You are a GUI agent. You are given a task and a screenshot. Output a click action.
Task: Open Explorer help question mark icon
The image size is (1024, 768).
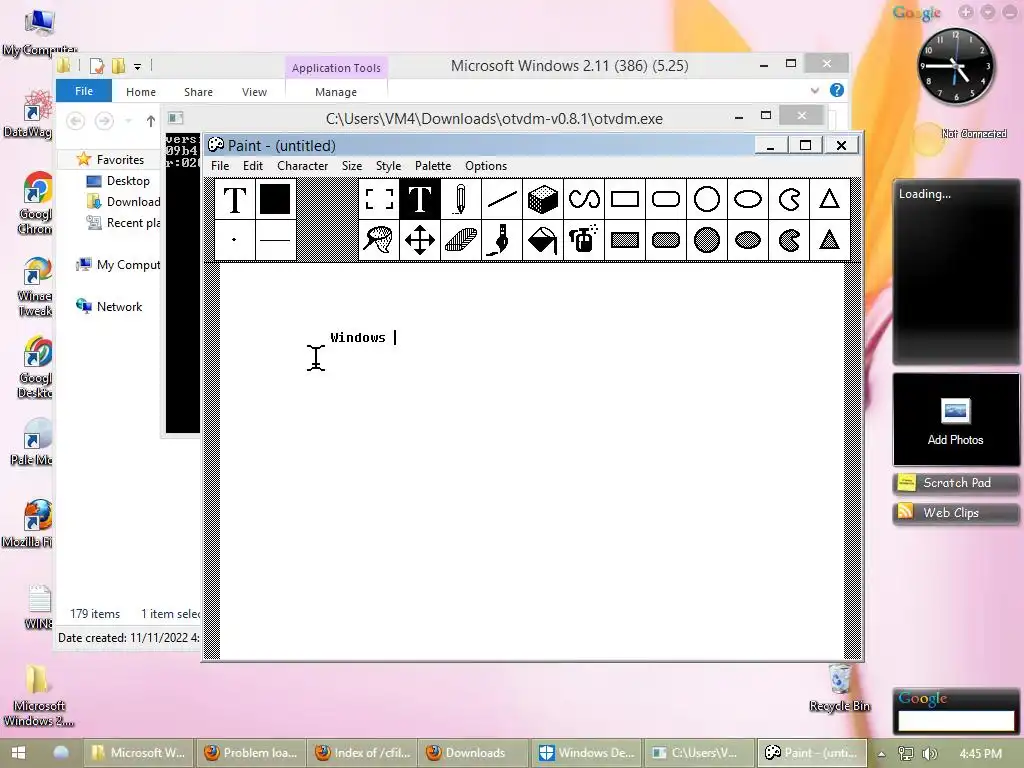click(x=837, y=90)
